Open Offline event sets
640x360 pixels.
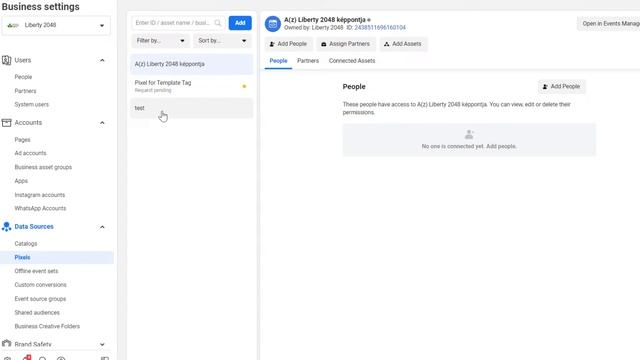tap(36, 271)
